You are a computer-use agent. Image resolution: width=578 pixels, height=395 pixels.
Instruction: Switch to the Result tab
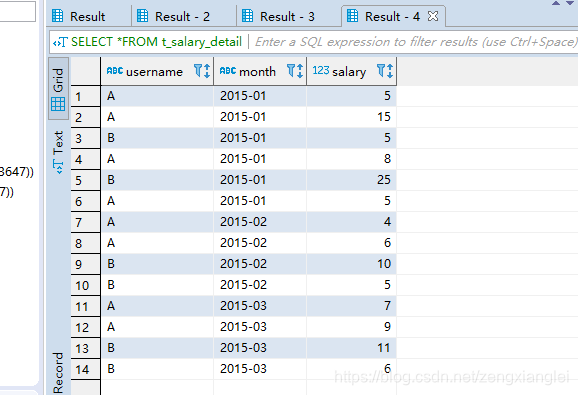88,17
